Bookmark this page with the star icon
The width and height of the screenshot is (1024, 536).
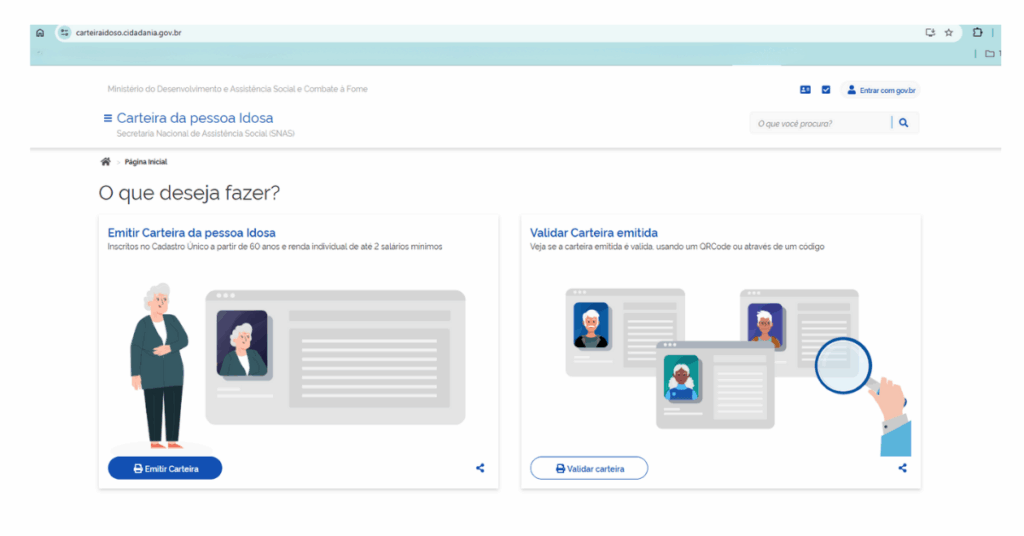[948, 33]
